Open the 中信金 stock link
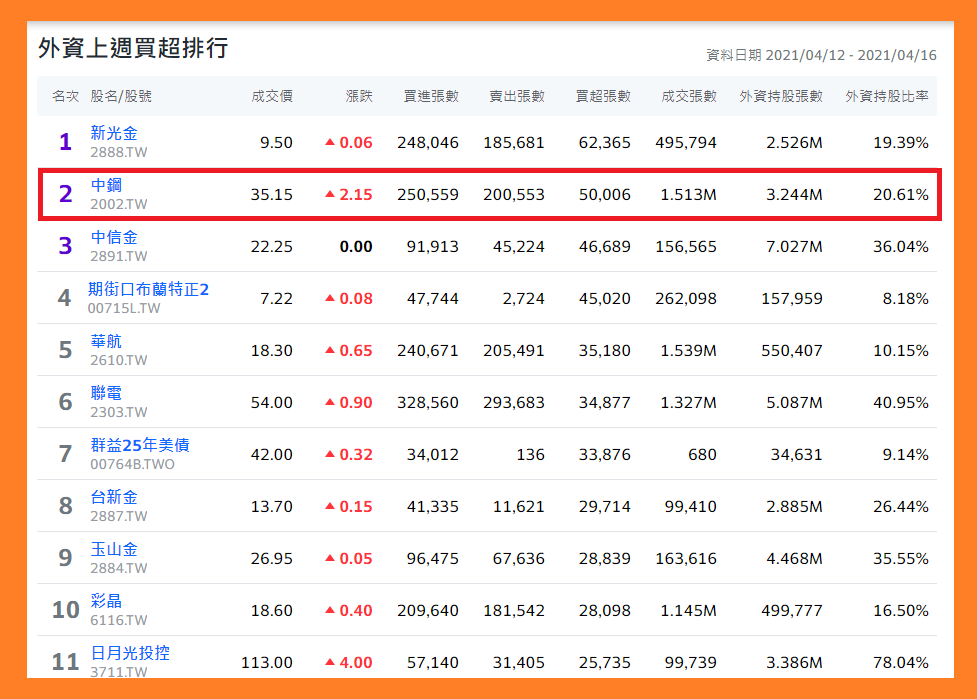The image size is (977, 699). (114, 237)
